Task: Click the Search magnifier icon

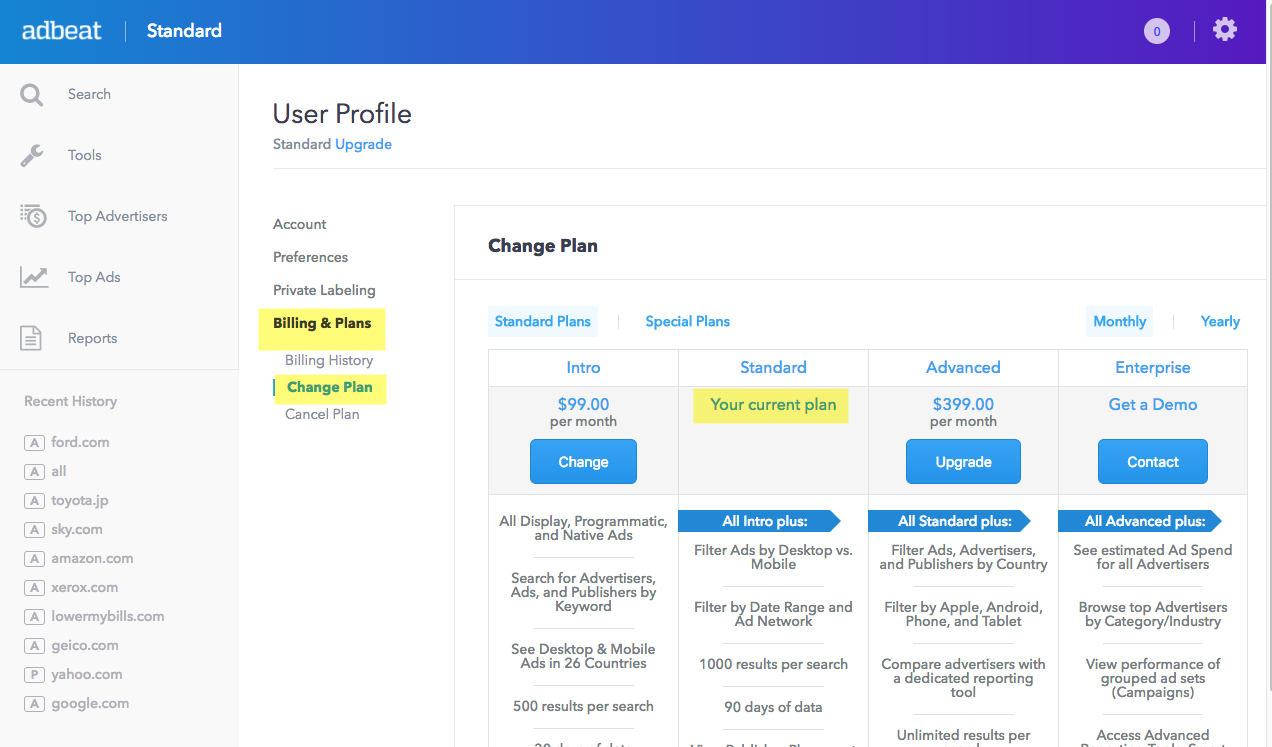Action: 32,95
